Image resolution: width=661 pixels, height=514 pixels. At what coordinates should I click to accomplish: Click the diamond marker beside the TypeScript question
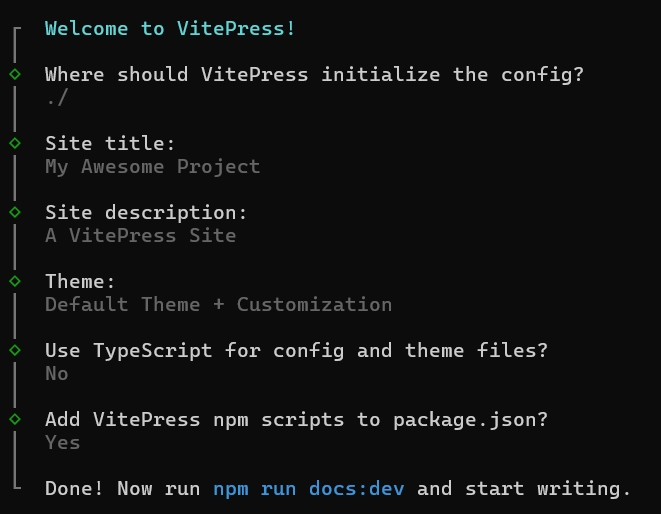pos(15,350)
